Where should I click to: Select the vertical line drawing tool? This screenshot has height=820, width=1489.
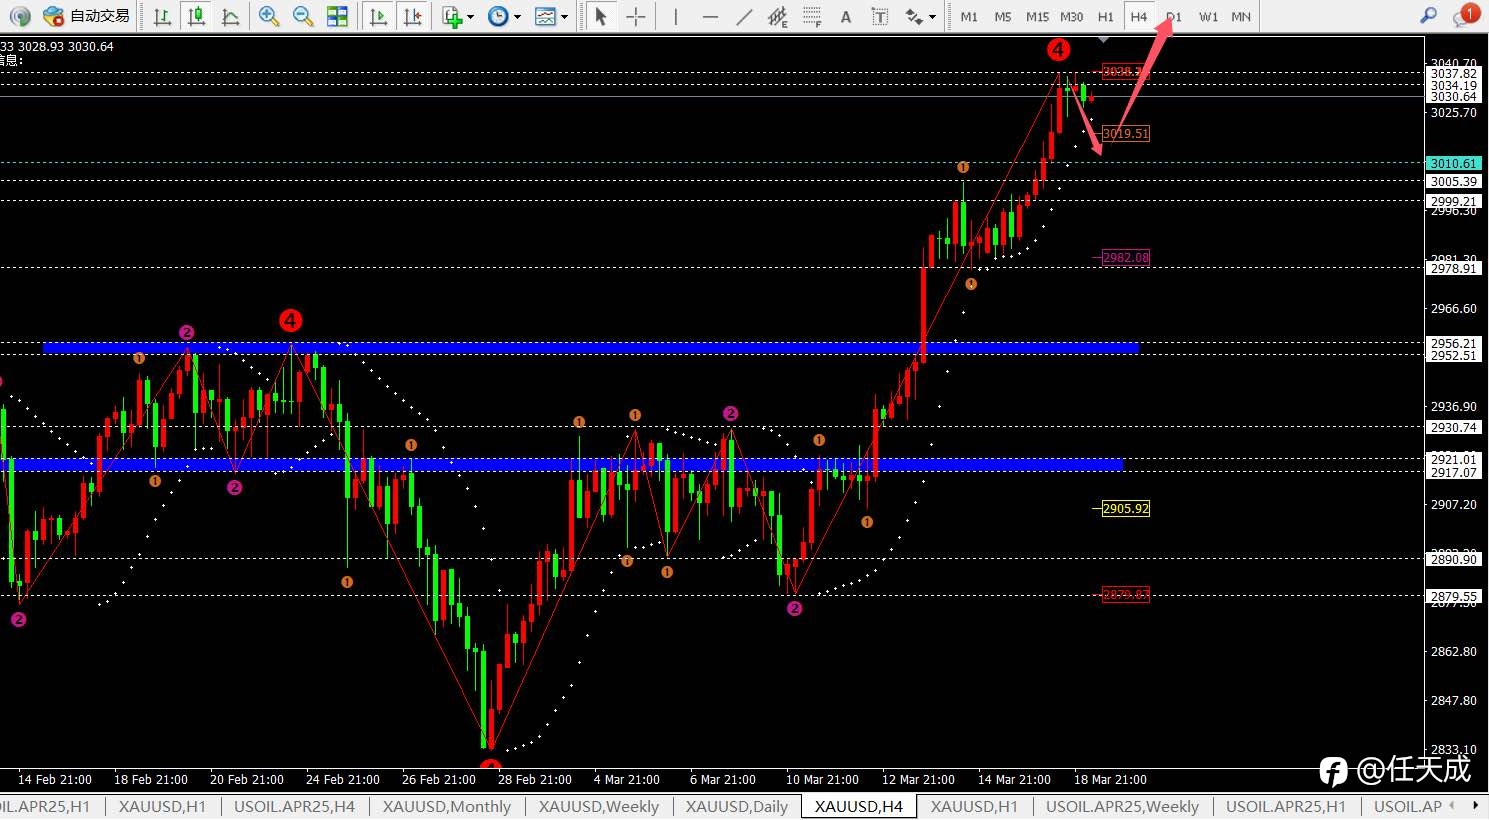676,16
